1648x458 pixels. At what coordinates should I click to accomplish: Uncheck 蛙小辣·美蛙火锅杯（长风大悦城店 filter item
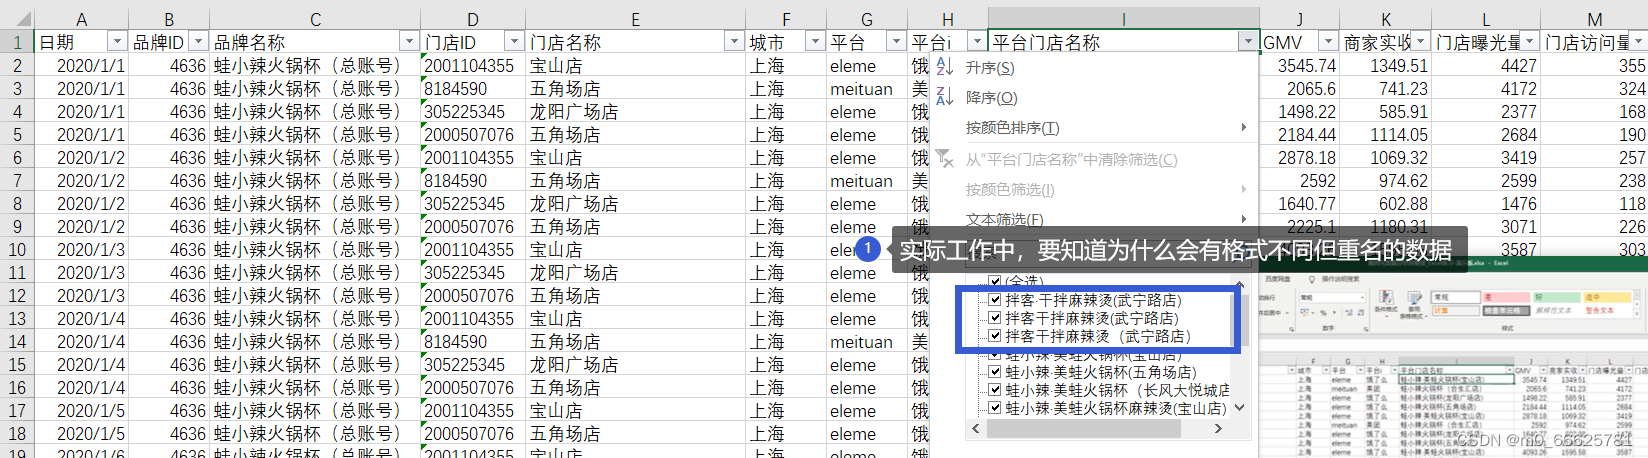coord(995,390)
